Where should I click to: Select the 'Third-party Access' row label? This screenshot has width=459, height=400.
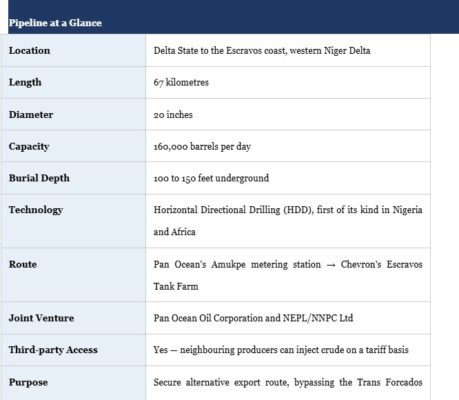coord(53,350)
